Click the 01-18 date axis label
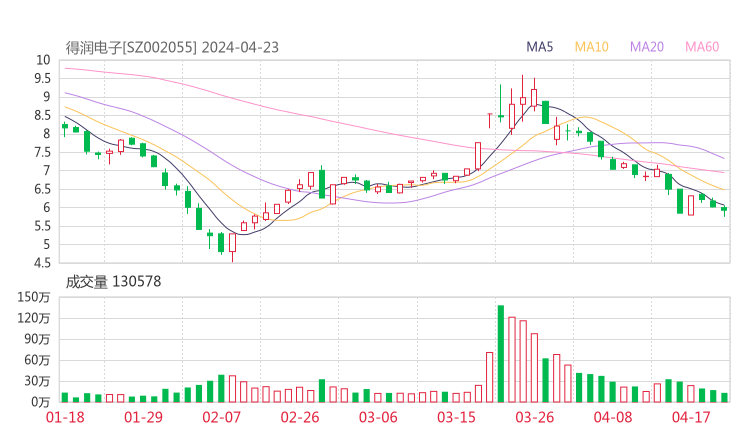This screenshot has width=740, height=440. pos(65,417)
